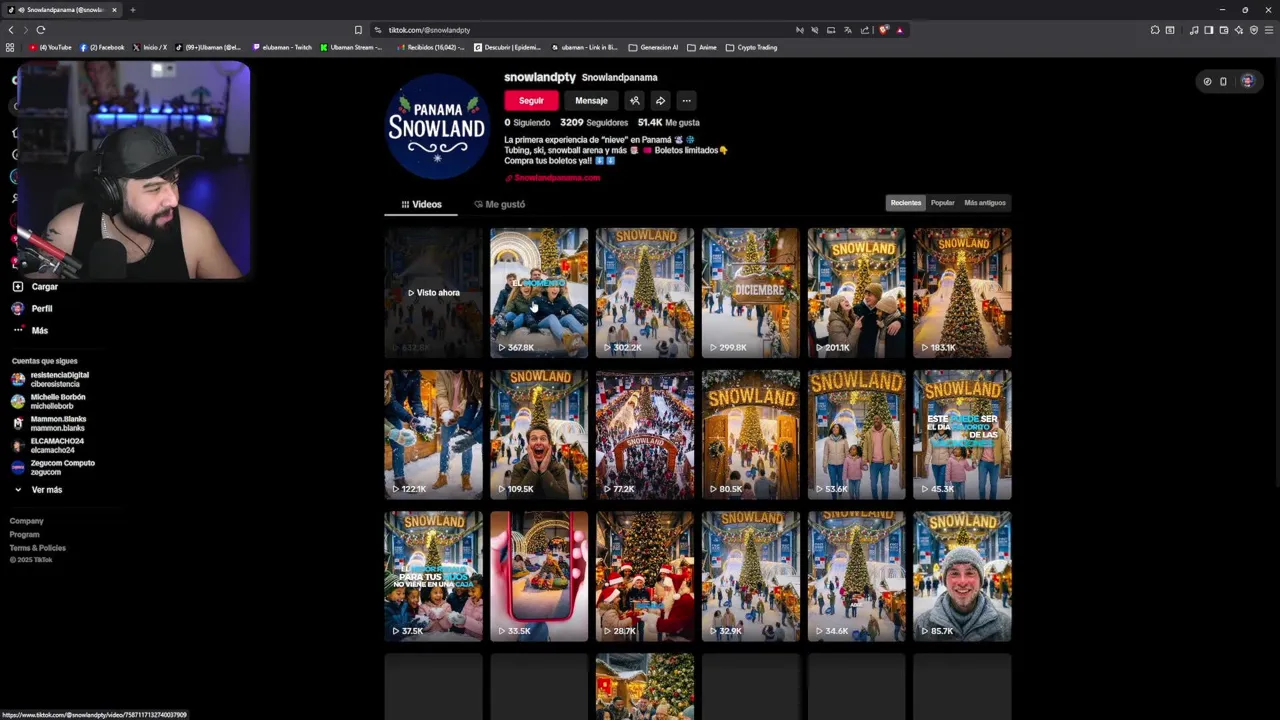1280x720 pixels.
Task: Switch to the Videos tab
Action: [421, 204]
